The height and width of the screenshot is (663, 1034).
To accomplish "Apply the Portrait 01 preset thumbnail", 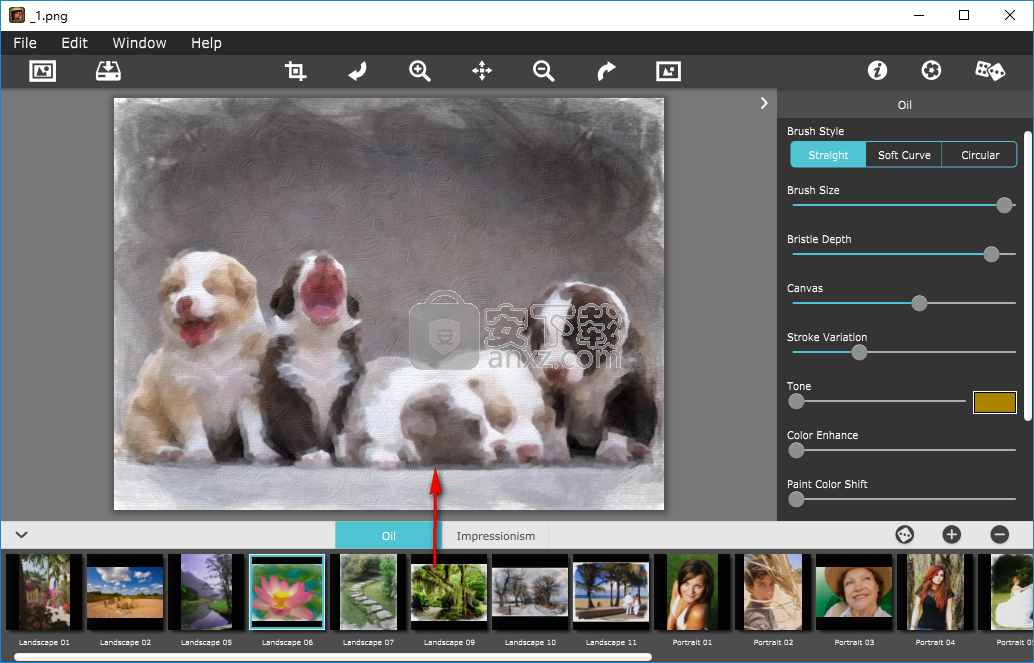I will coord(692,592).
